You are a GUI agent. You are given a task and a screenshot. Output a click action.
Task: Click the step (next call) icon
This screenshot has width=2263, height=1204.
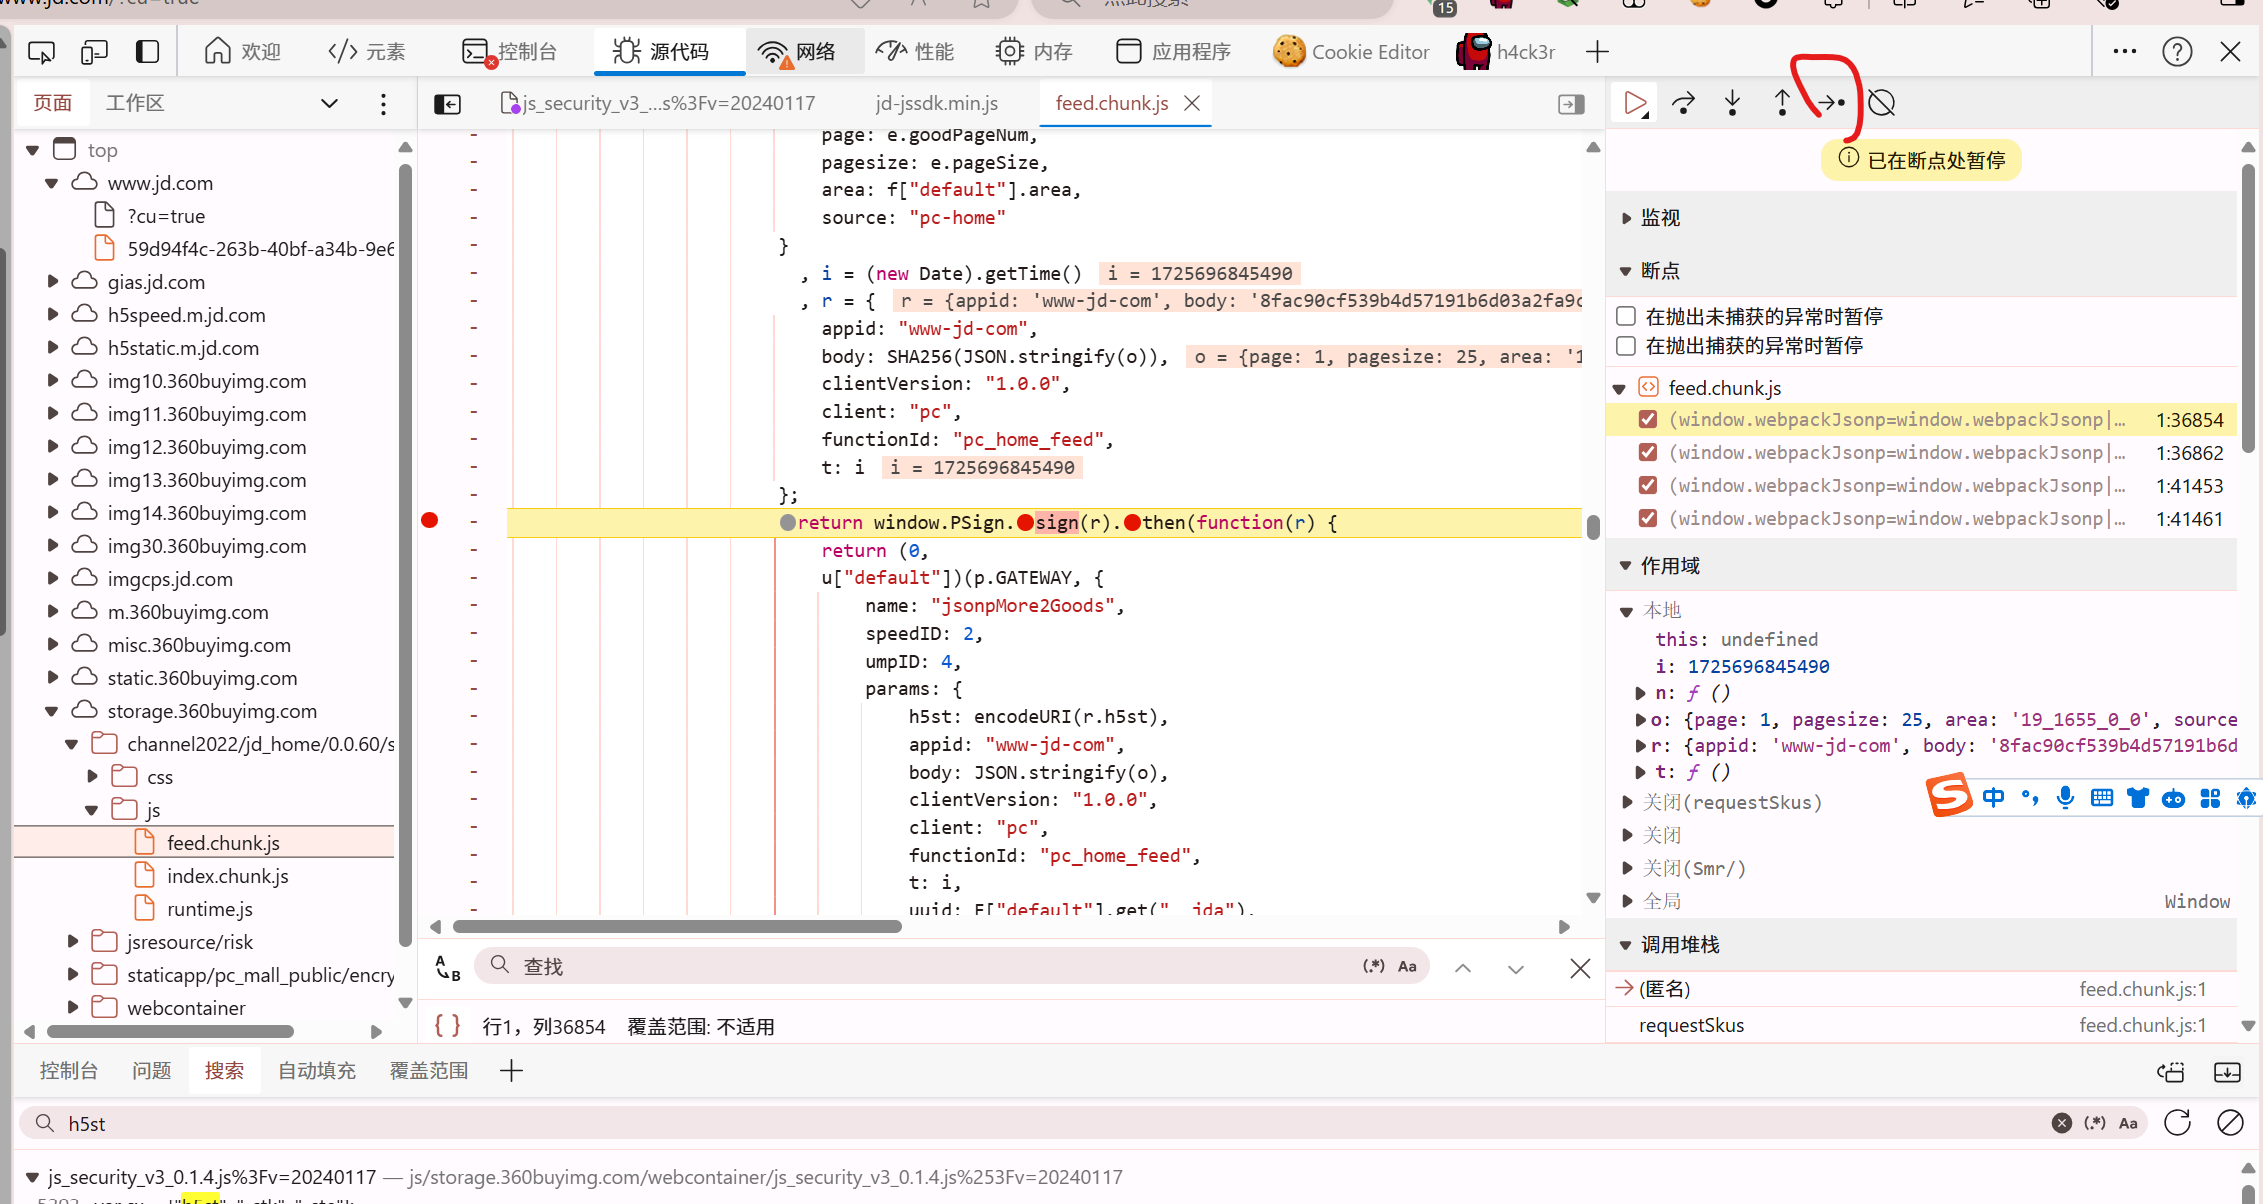click(1831, 103)
